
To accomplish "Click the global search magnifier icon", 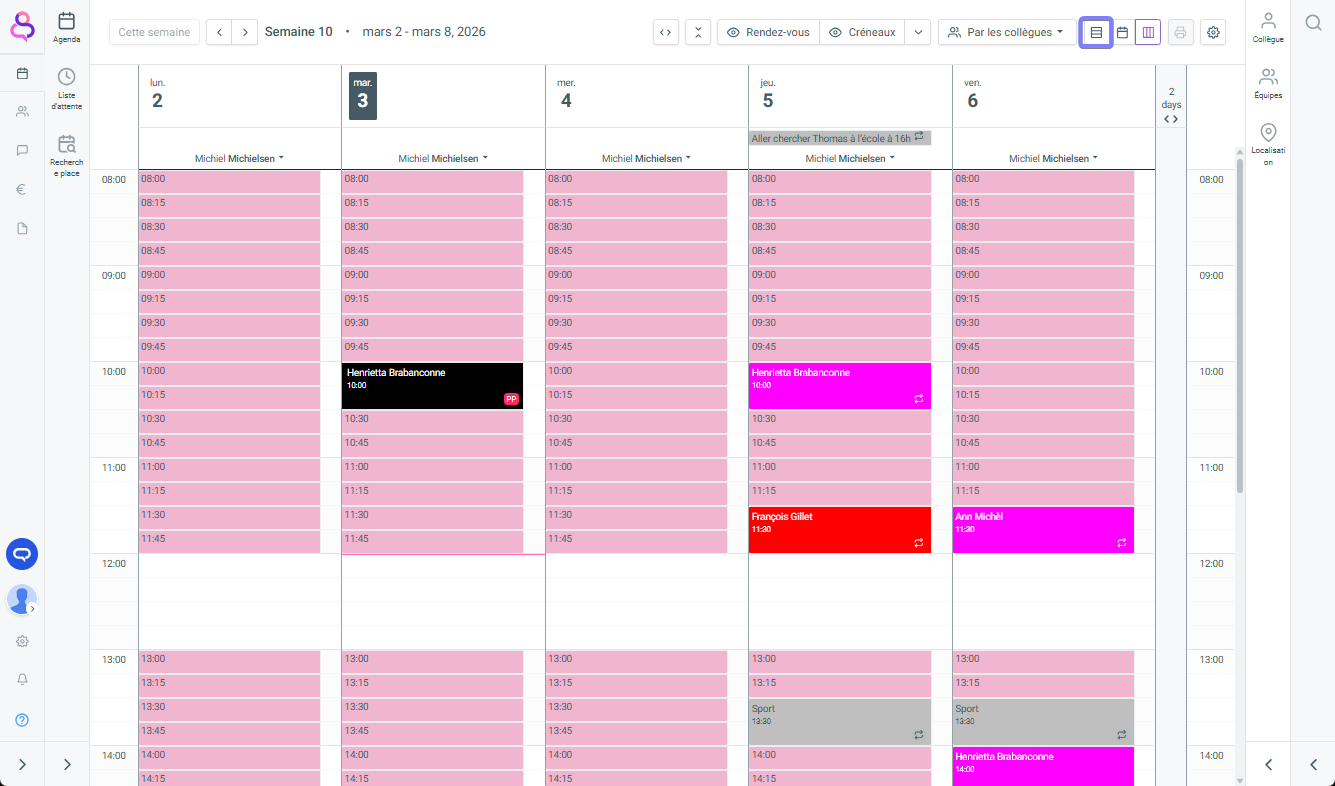I will pos(1313,22).
